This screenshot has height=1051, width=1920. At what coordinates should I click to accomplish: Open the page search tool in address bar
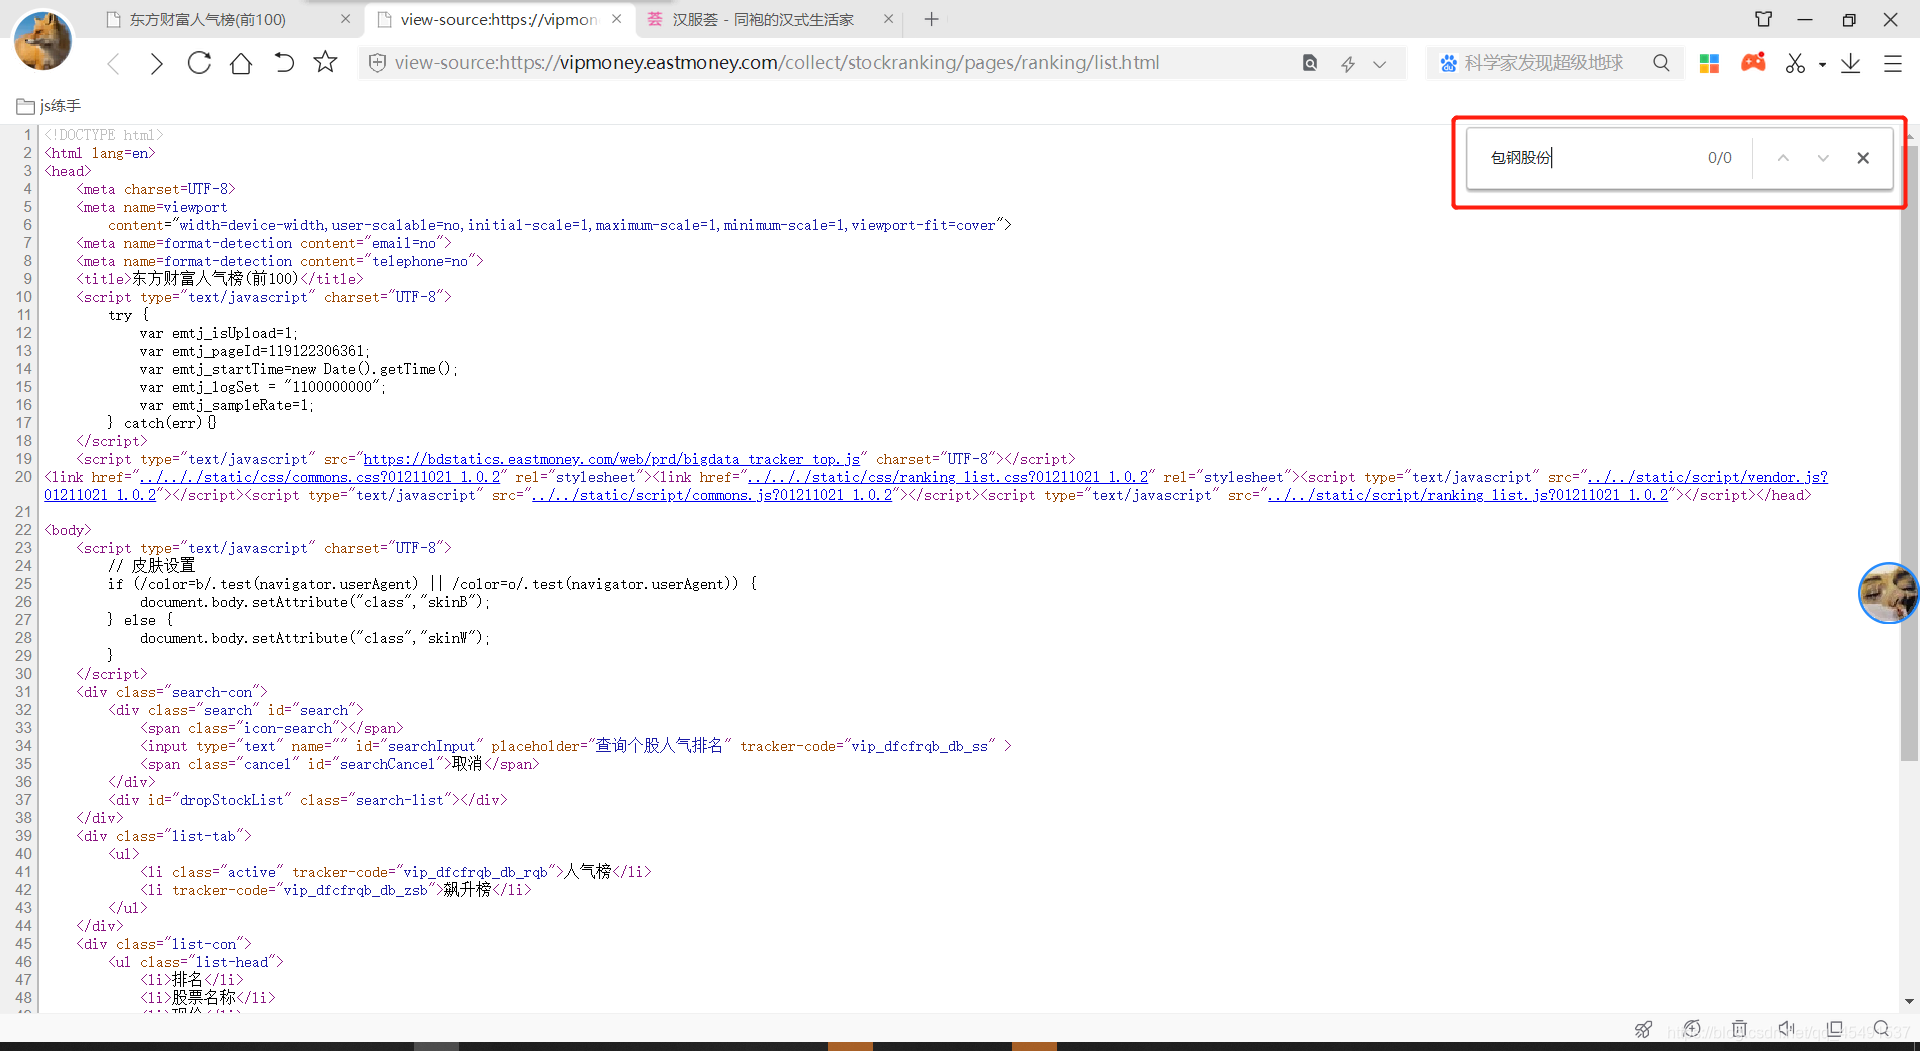[1309, 63]
